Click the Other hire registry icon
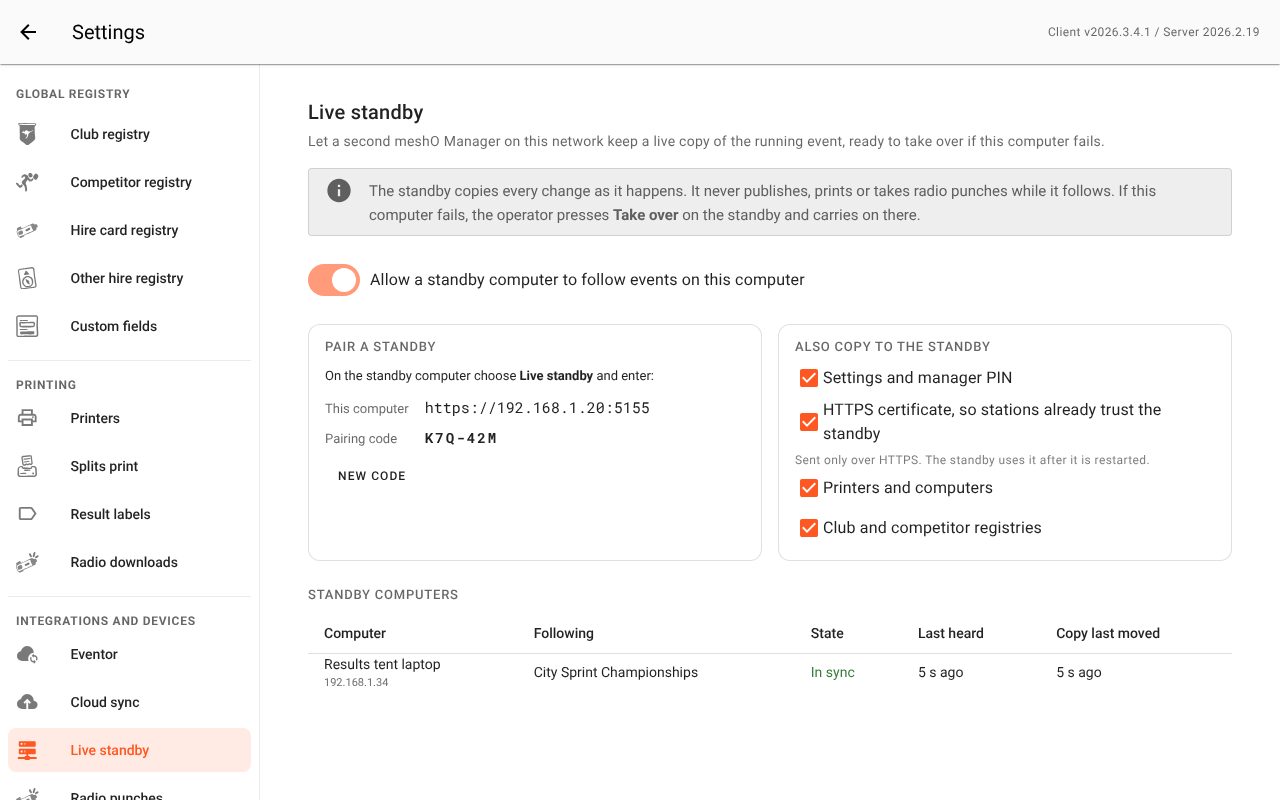 28,278
